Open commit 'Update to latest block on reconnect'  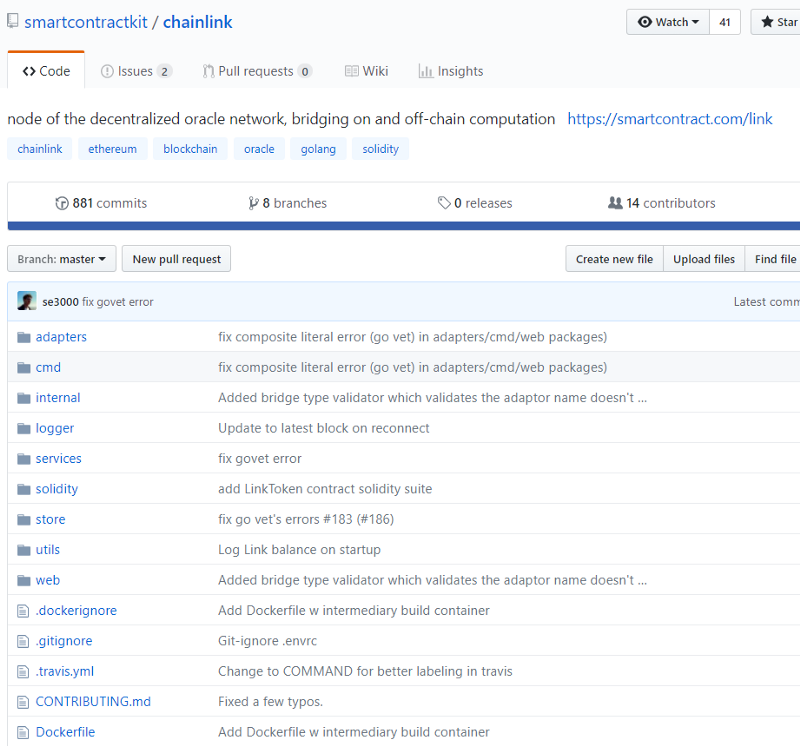click(x=323, y=429)
